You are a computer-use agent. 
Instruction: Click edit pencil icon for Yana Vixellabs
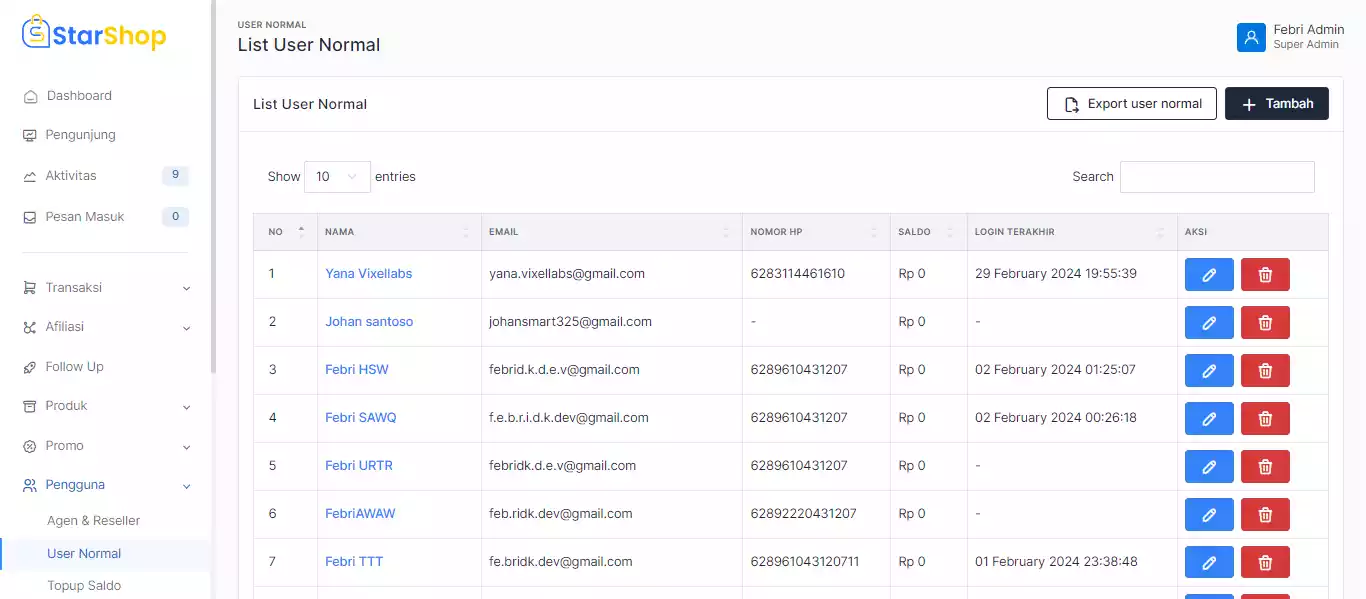1208,275
